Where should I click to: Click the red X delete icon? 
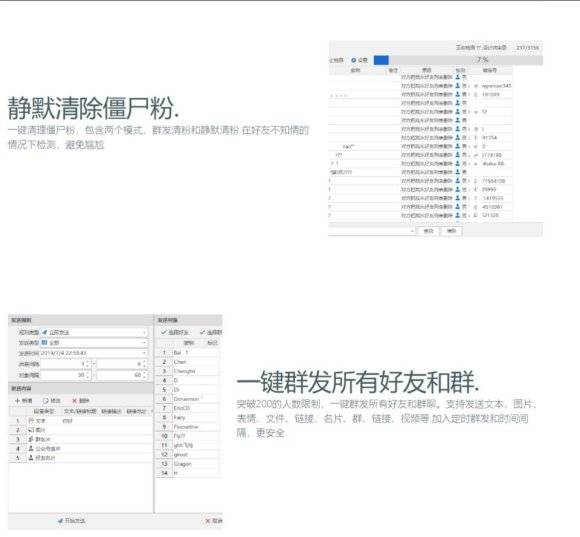click(74, 401)
